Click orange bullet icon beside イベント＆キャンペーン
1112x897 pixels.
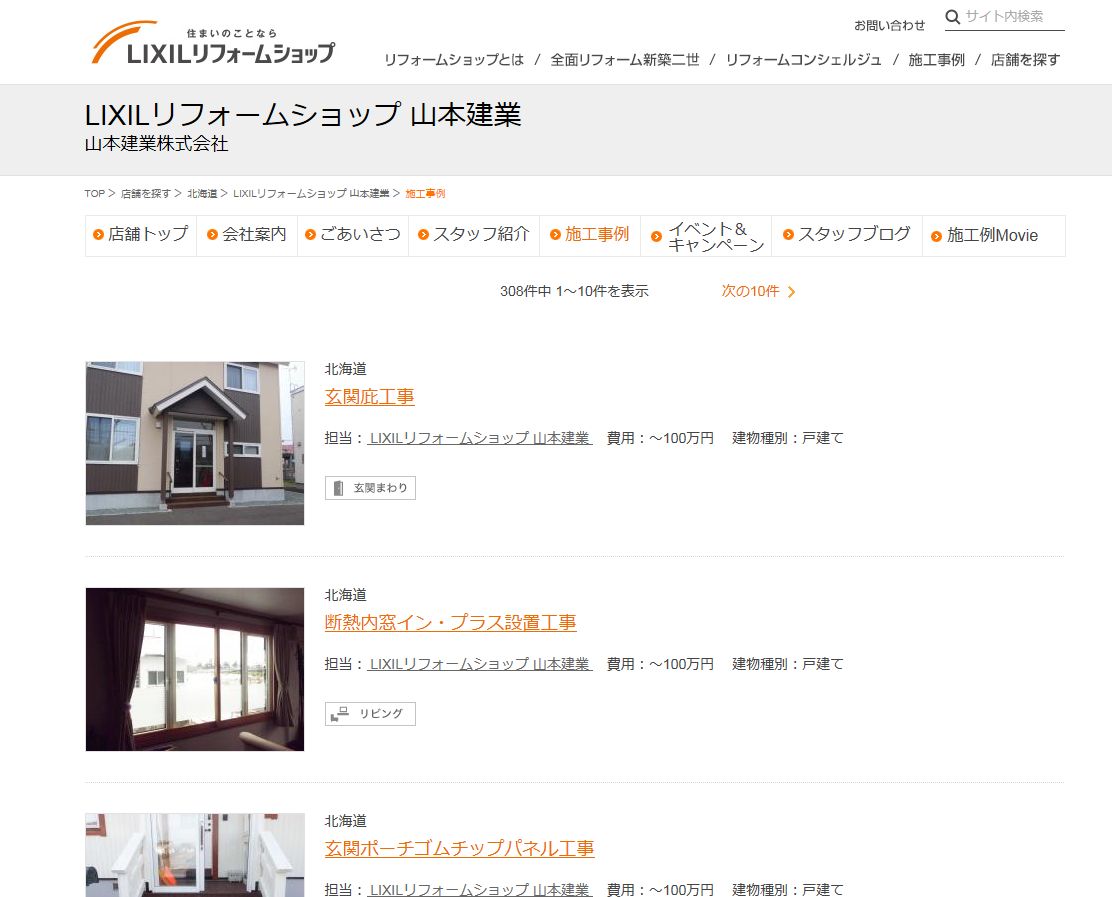(x=656, y=237)
